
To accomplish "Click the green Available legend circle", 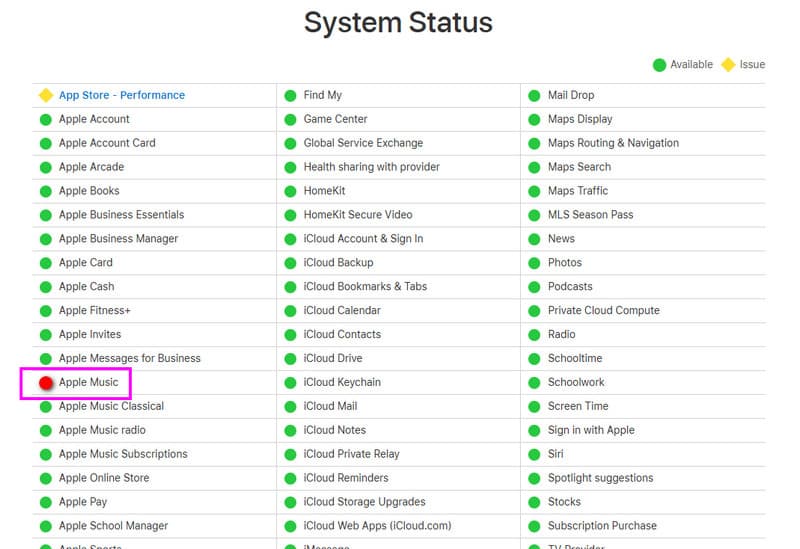I will (659, 65).
